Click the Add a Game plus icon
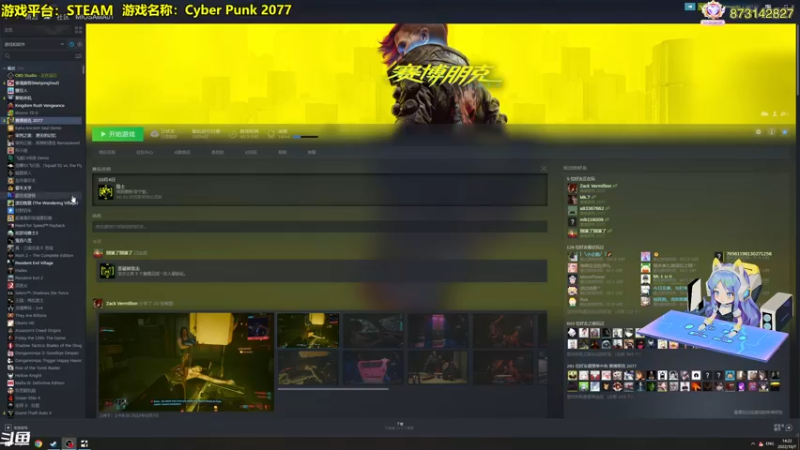The width and height of the screenshot is (800, 450). [x=8, y=428]
